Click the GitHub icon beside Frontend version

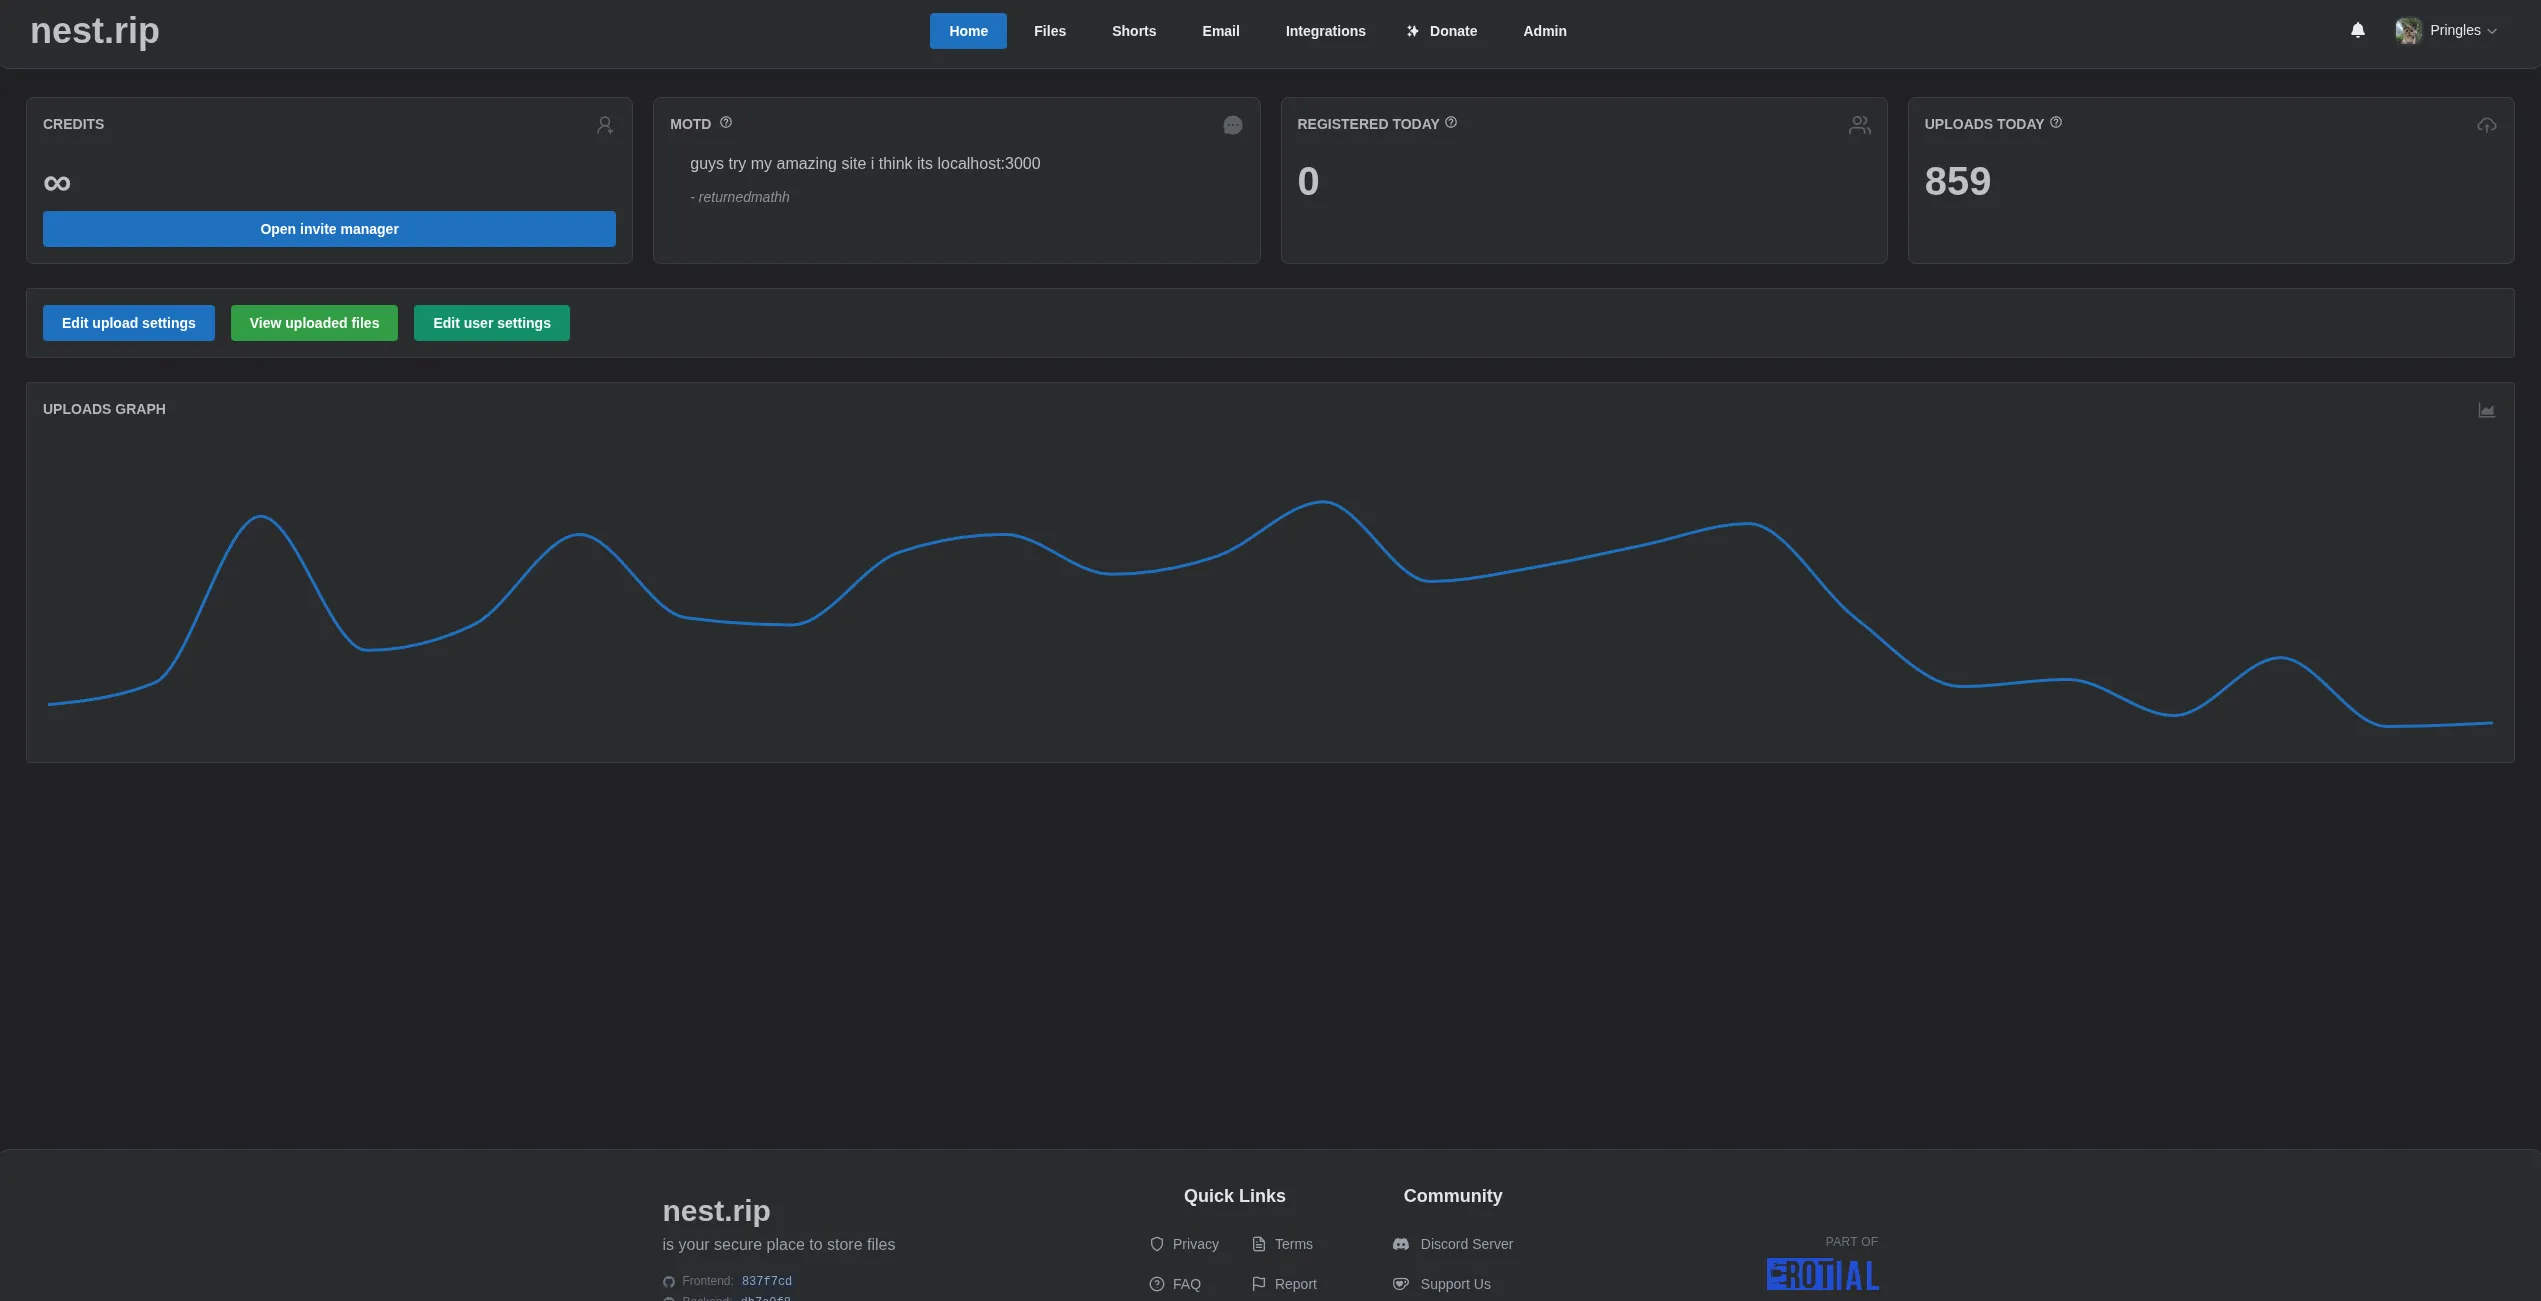coord(667,1281)
